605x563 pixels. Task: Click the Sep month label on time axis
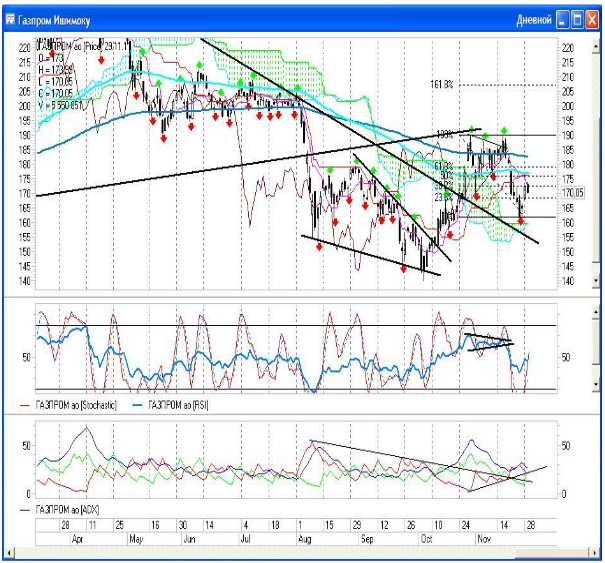[367, 539]
